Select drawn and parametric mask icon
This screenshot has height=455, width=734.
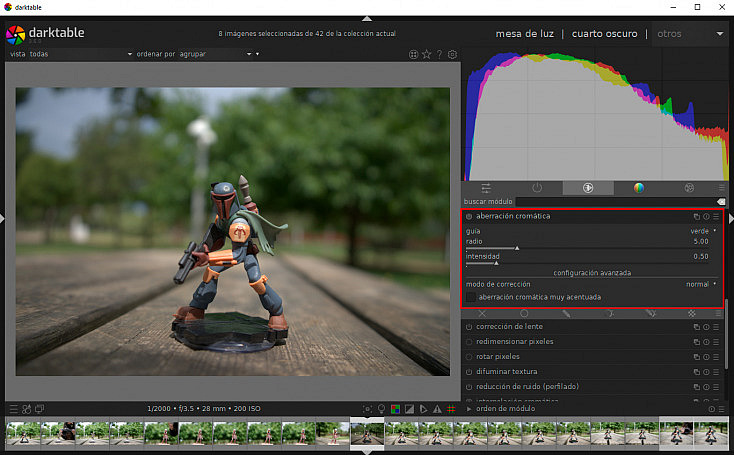tap(650, 313)
